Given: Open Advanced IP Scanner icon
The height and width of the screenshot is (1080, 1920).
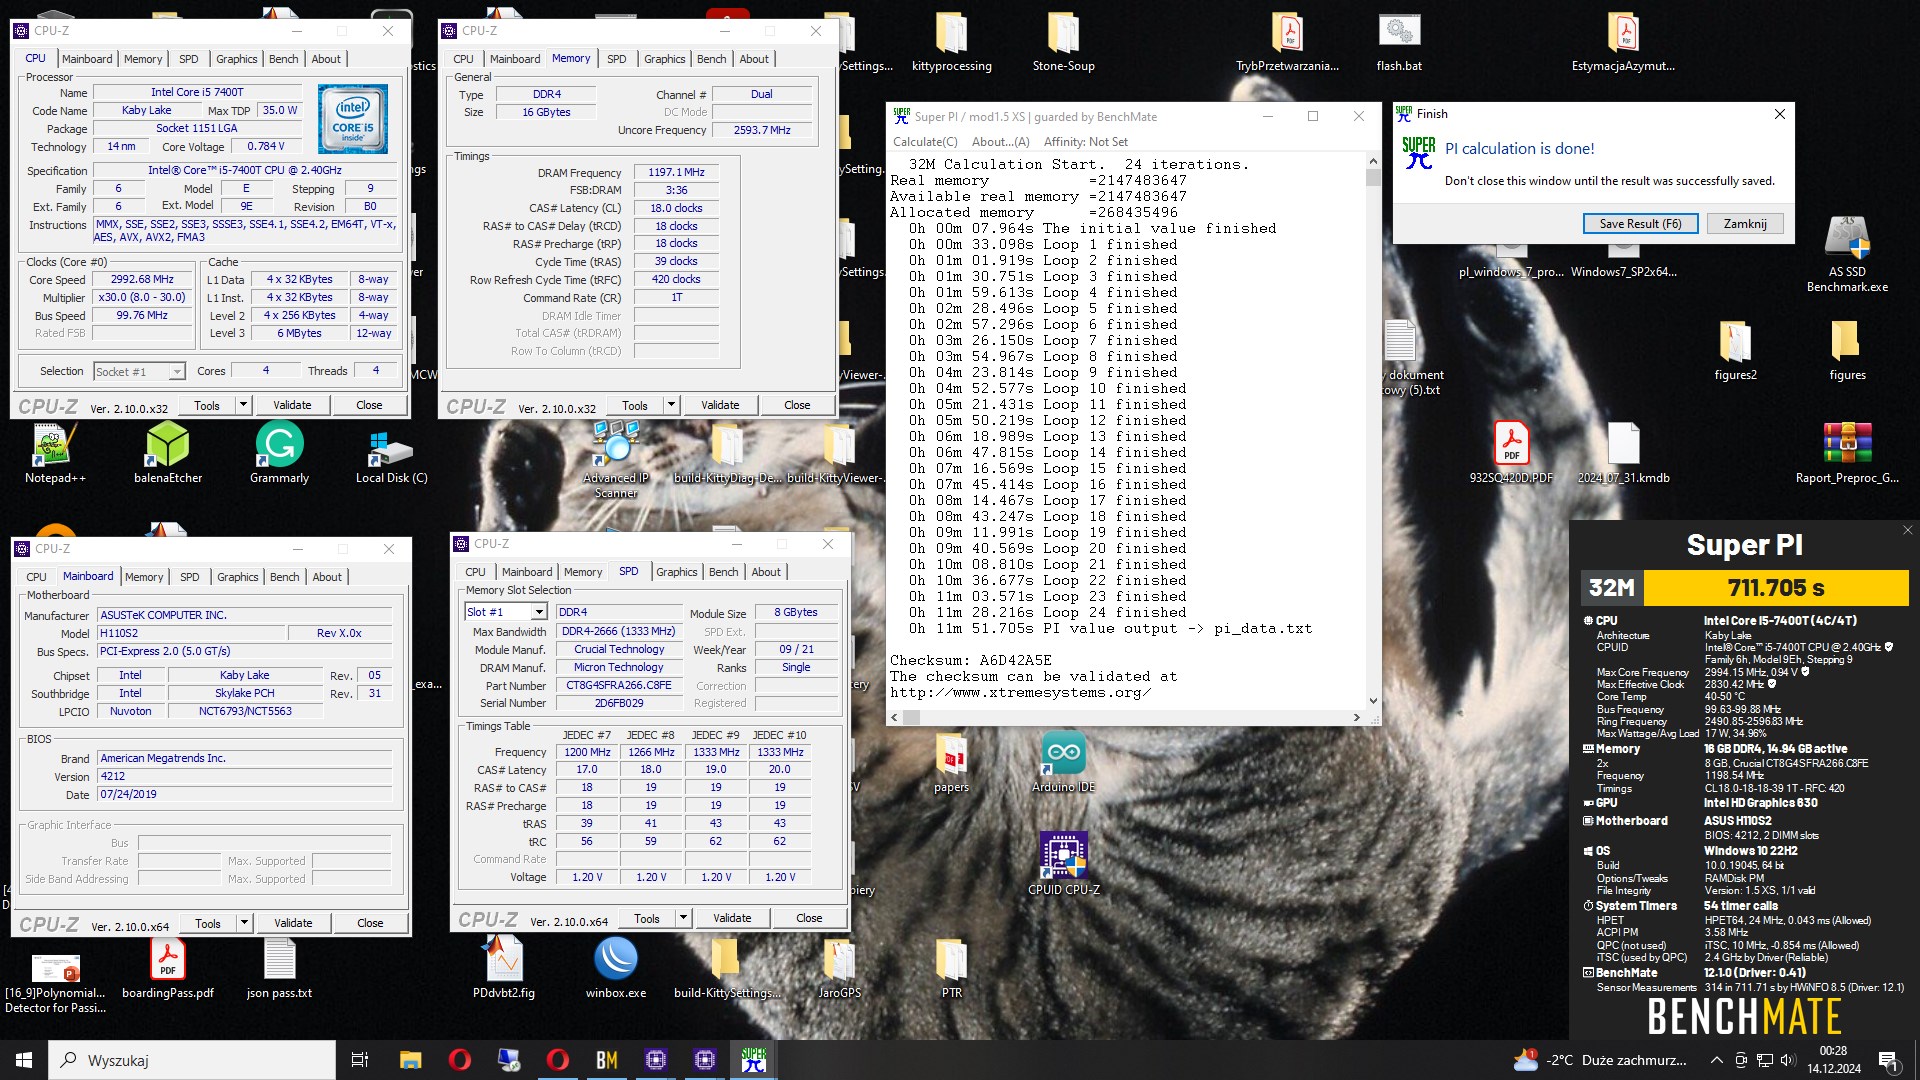Looking at the screenshot, I should (x=616, y=458).
